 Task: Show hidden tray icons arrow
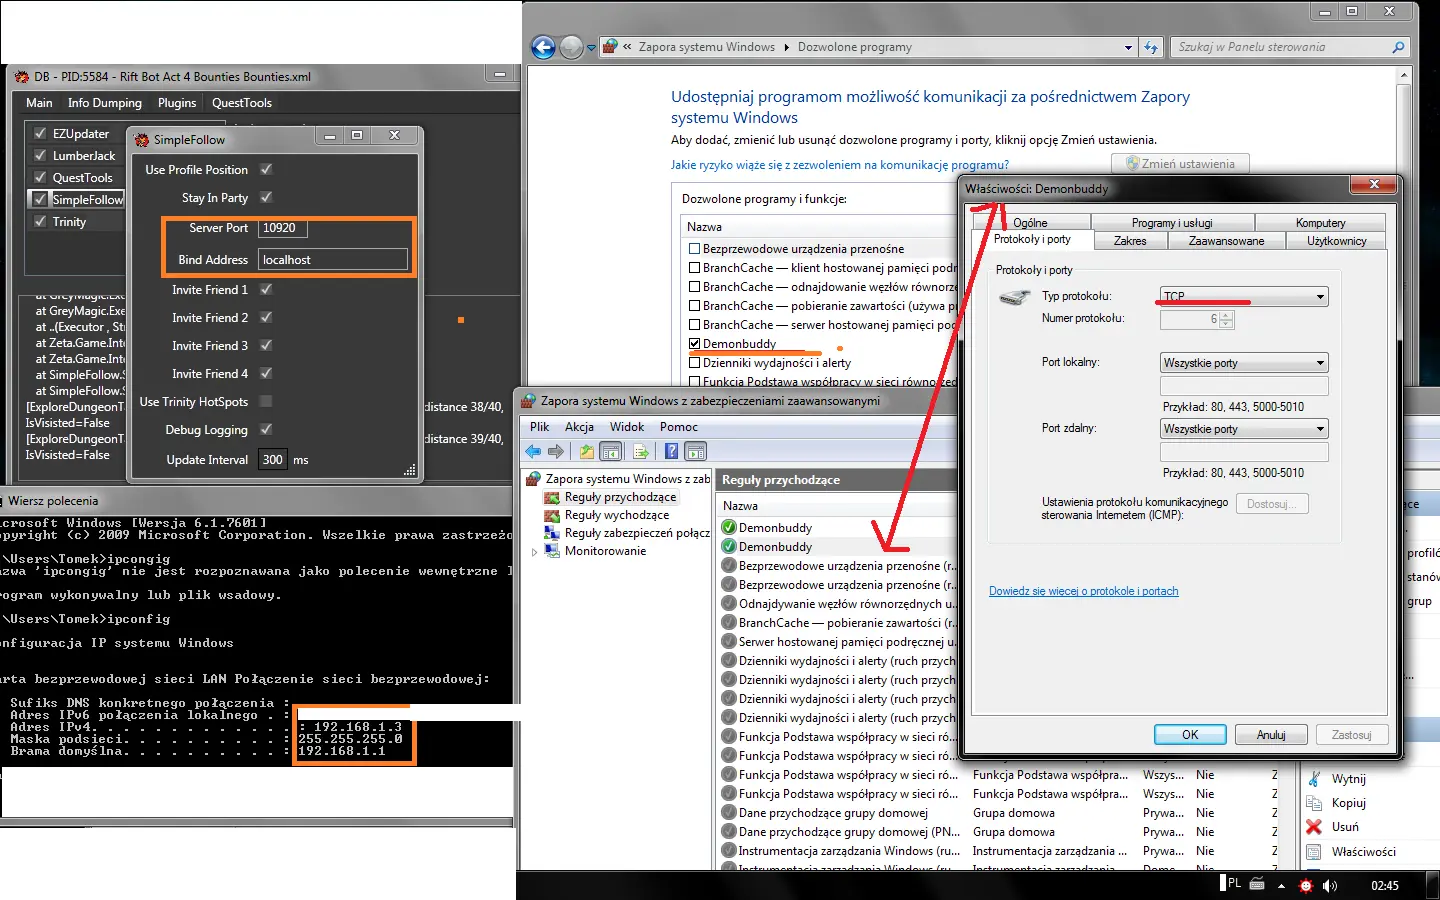point(1281,885)
